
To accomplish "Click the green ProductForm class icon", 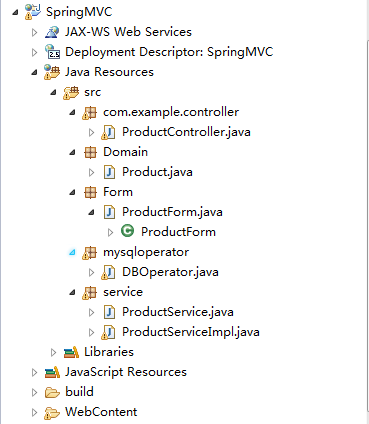I will [128, 231].
